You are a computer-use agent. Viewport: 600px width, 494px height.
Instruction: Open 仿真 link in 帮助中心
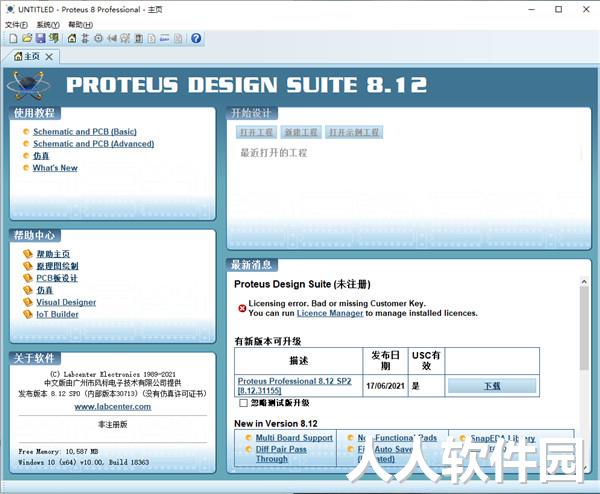44,290
